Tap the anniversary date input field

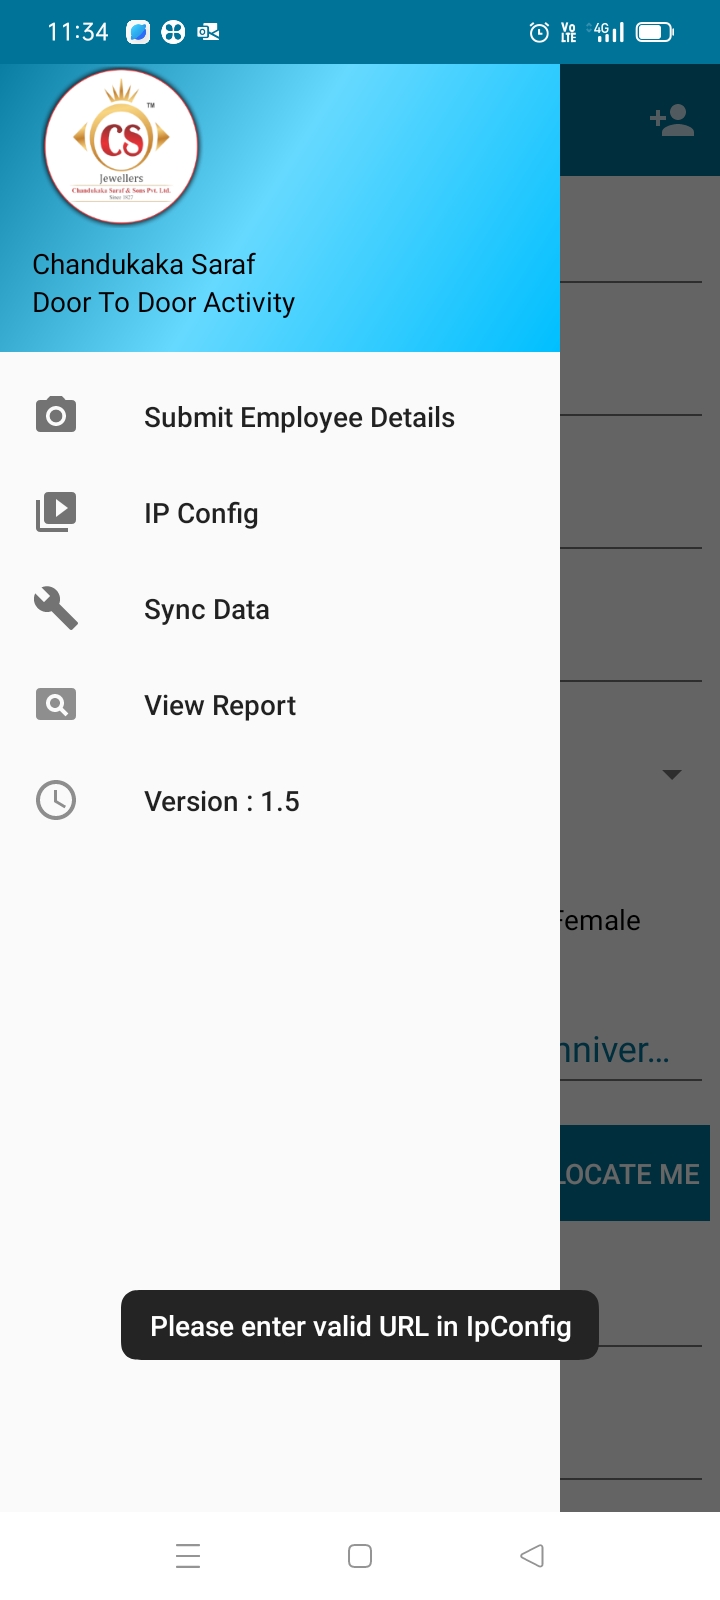(x=631, y=1050)
